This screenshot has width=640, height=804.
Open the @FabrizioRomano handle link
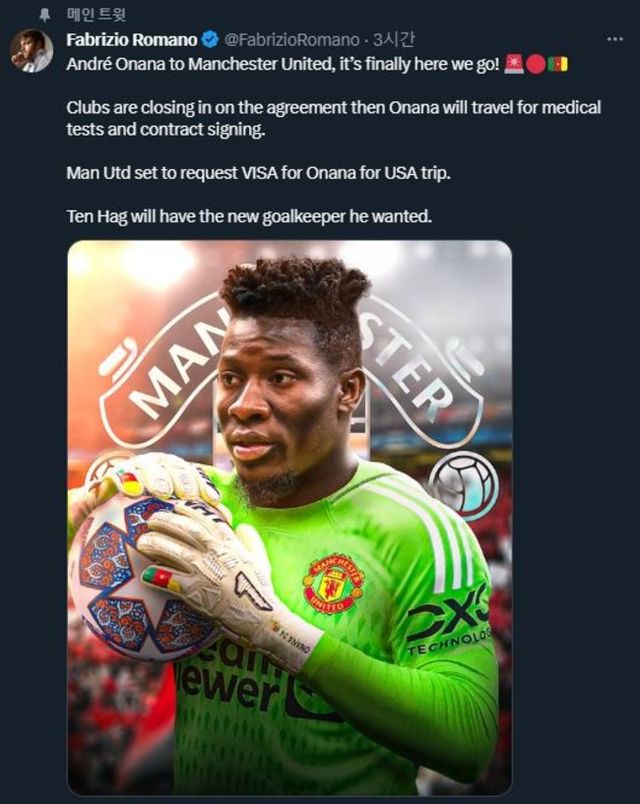point(292,39)
